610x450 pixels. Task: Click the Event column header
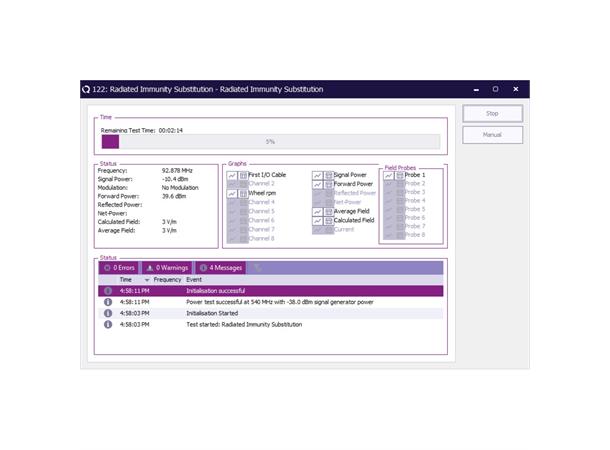(x=194, y=280)
